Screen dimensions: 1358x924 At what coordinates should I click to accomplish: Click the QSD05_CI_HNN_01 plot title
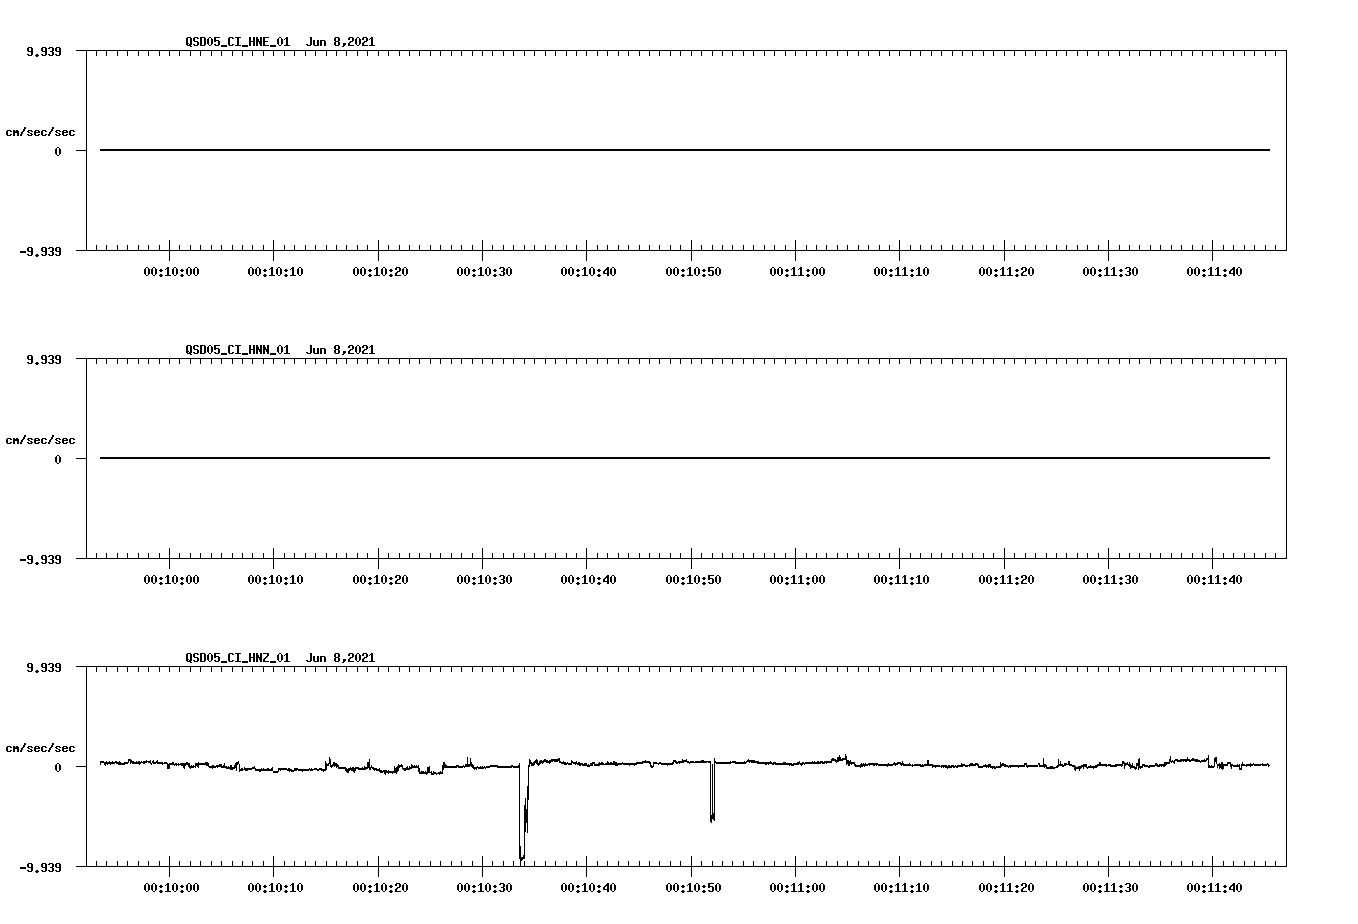280,350
